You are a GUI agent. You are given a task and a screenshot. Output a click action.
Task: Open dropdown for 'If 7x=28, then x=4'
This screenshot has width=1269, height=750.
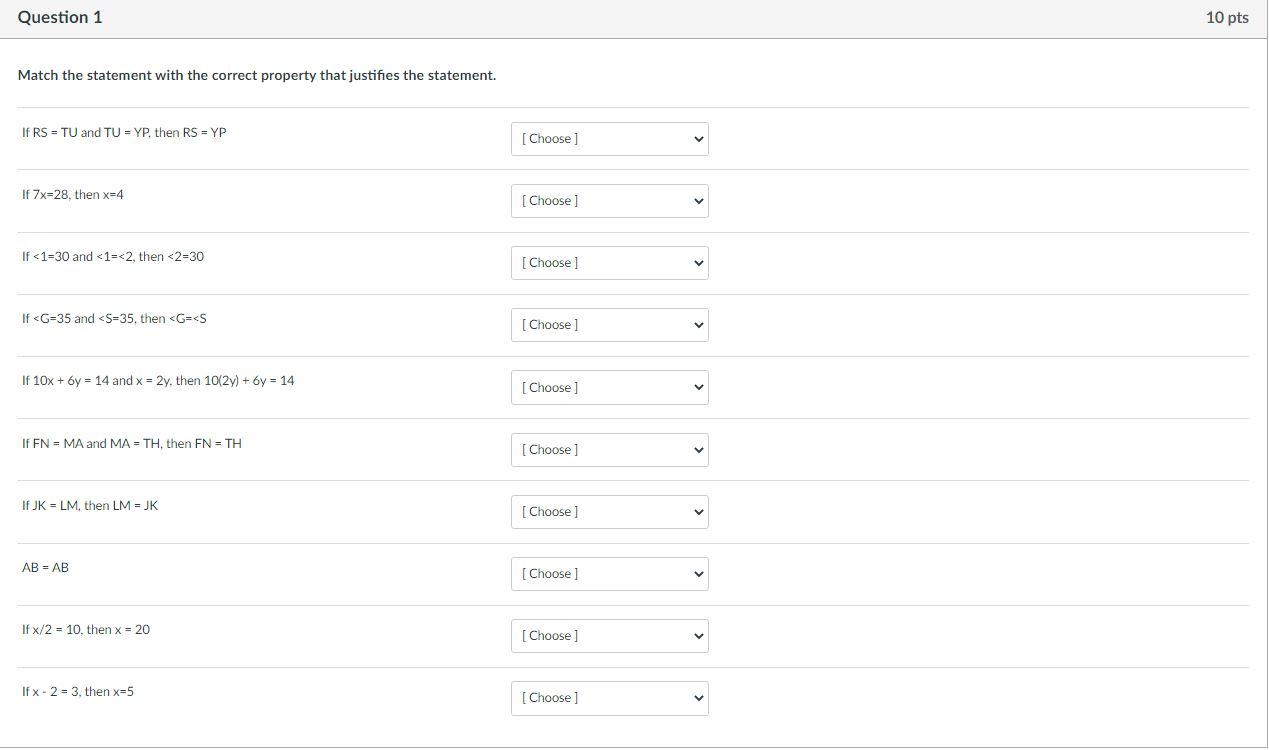pyautogui.click(x=609, y=201)
